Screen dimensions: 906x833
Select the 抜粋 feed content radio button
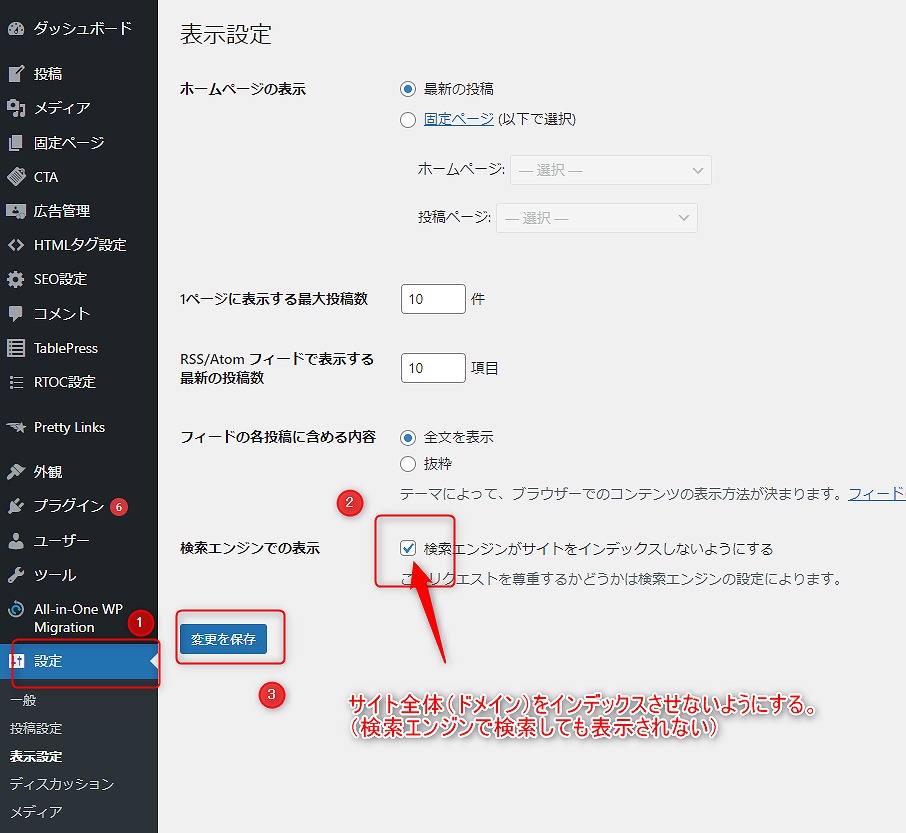pos(408,464)
